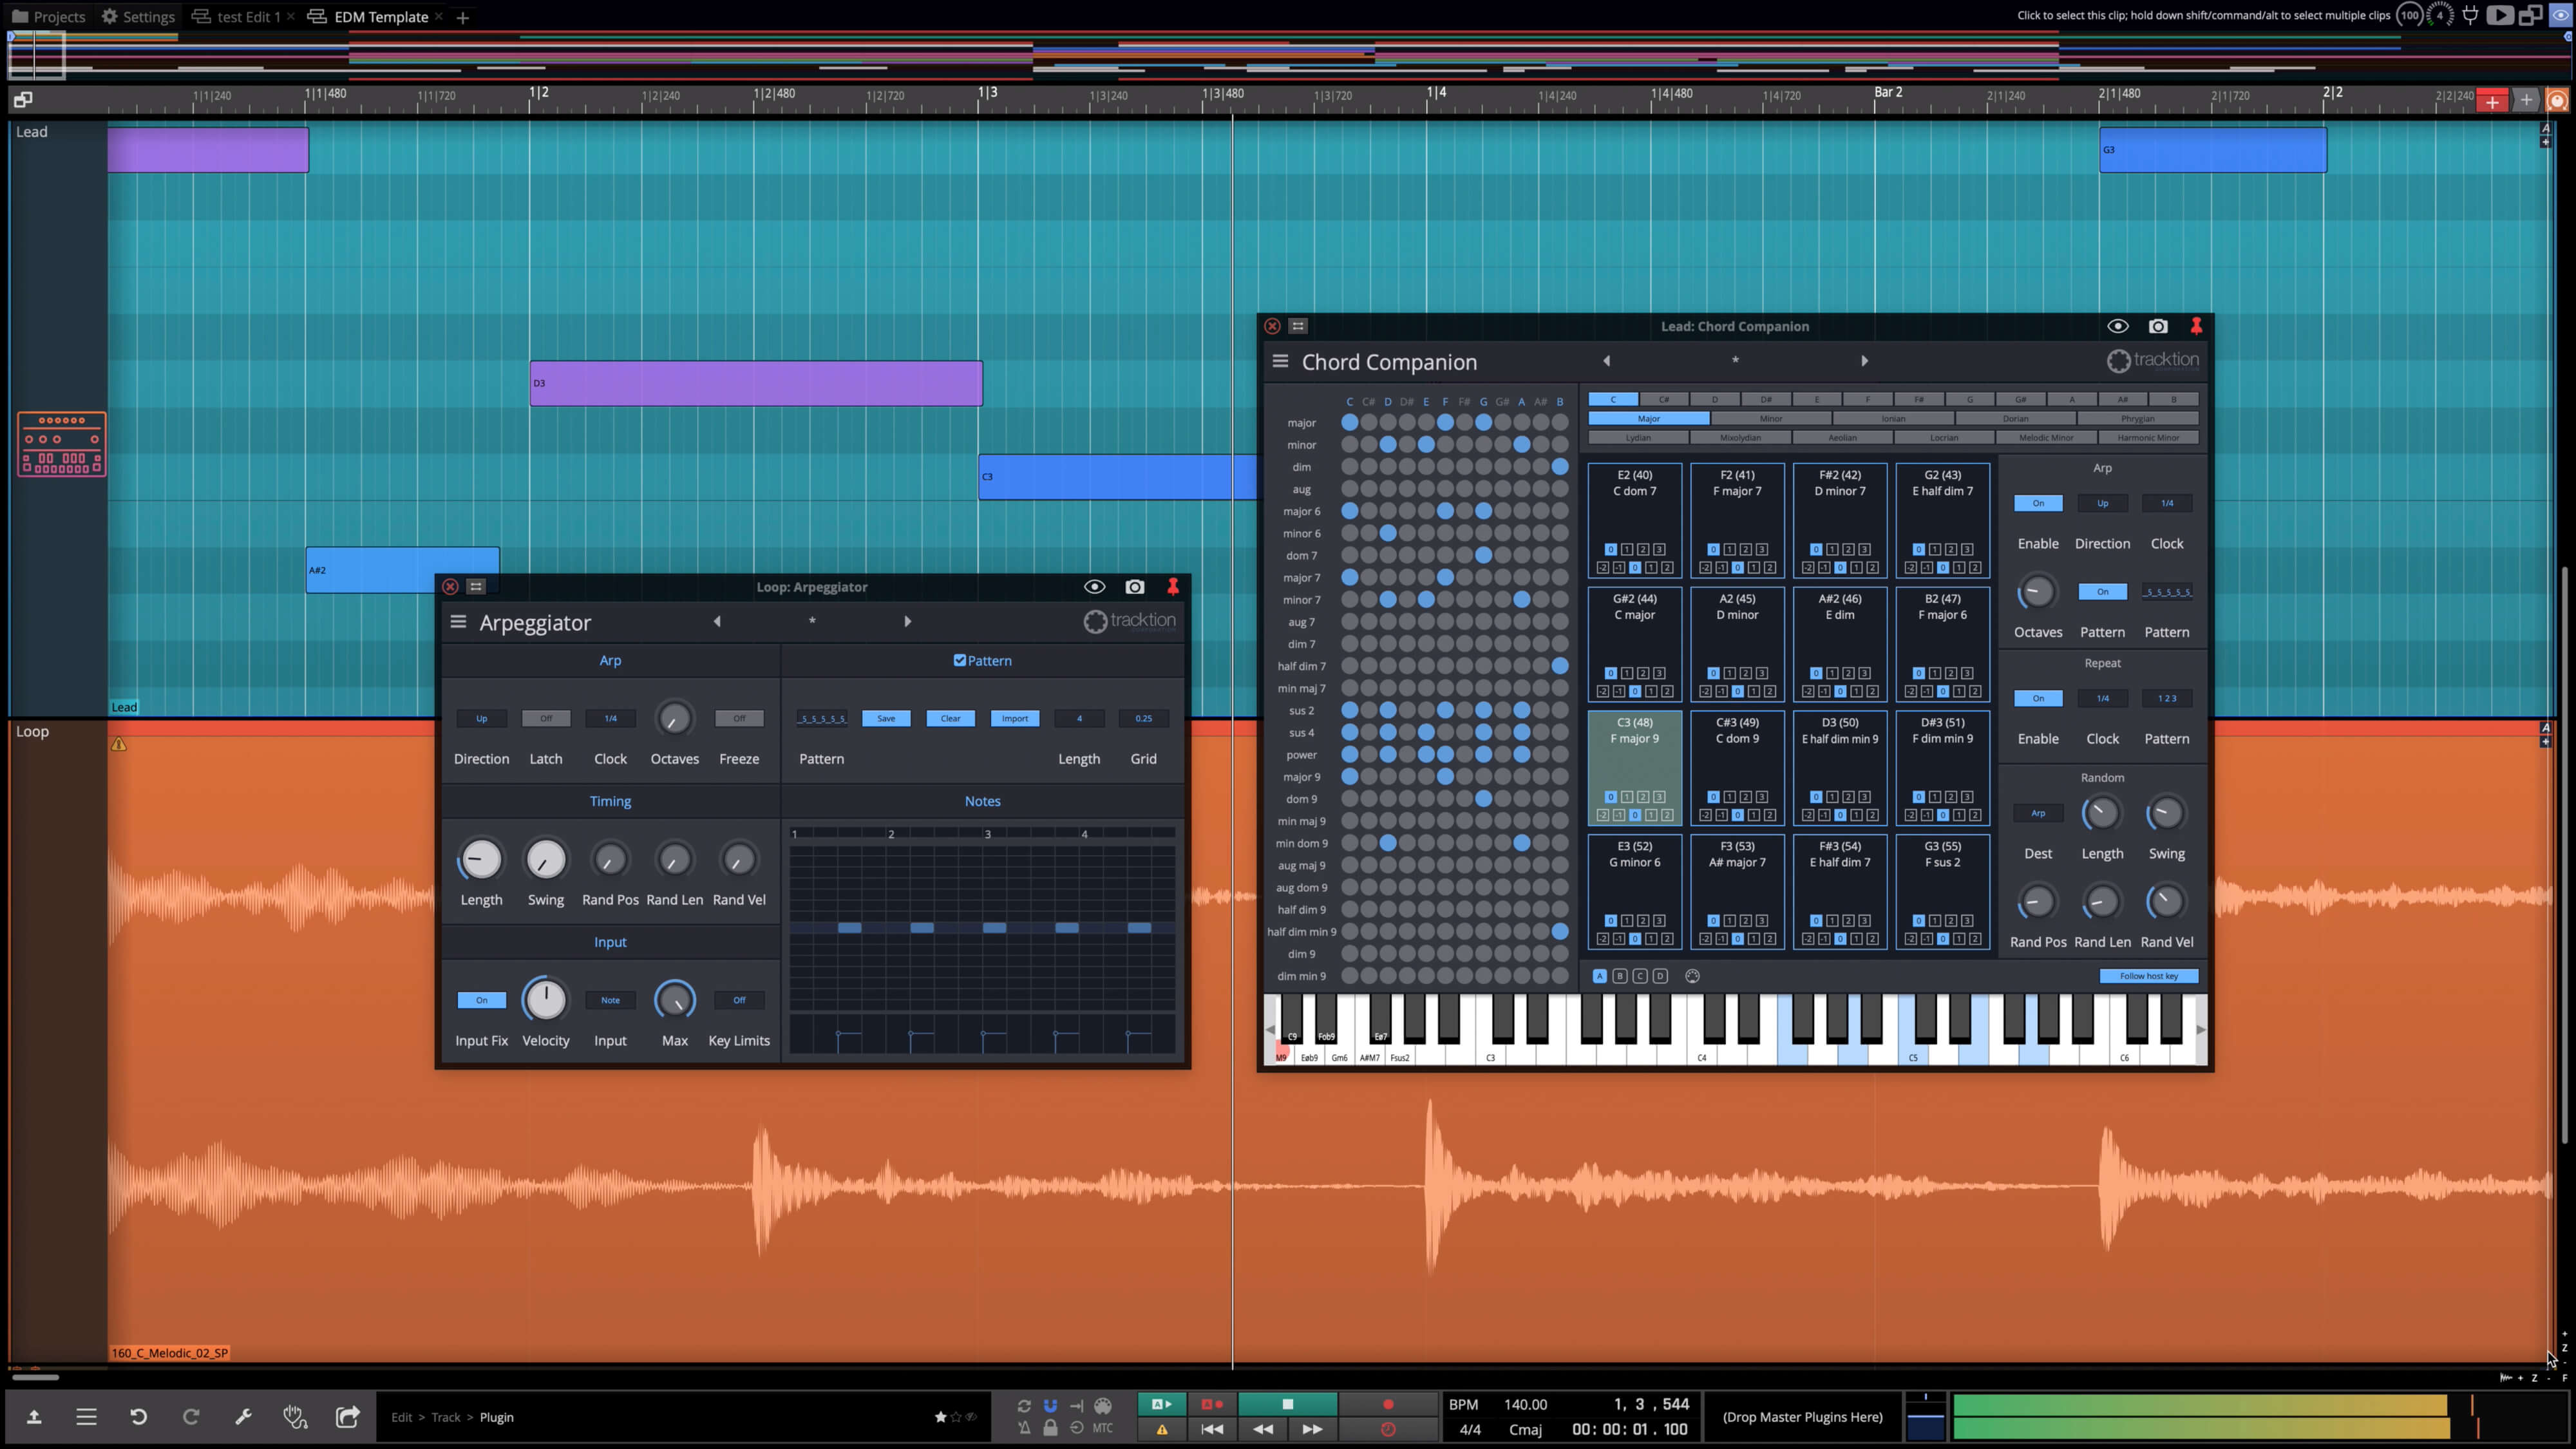
Task: Toggle Input Fix On button
Action: (x=481, y=1000)
